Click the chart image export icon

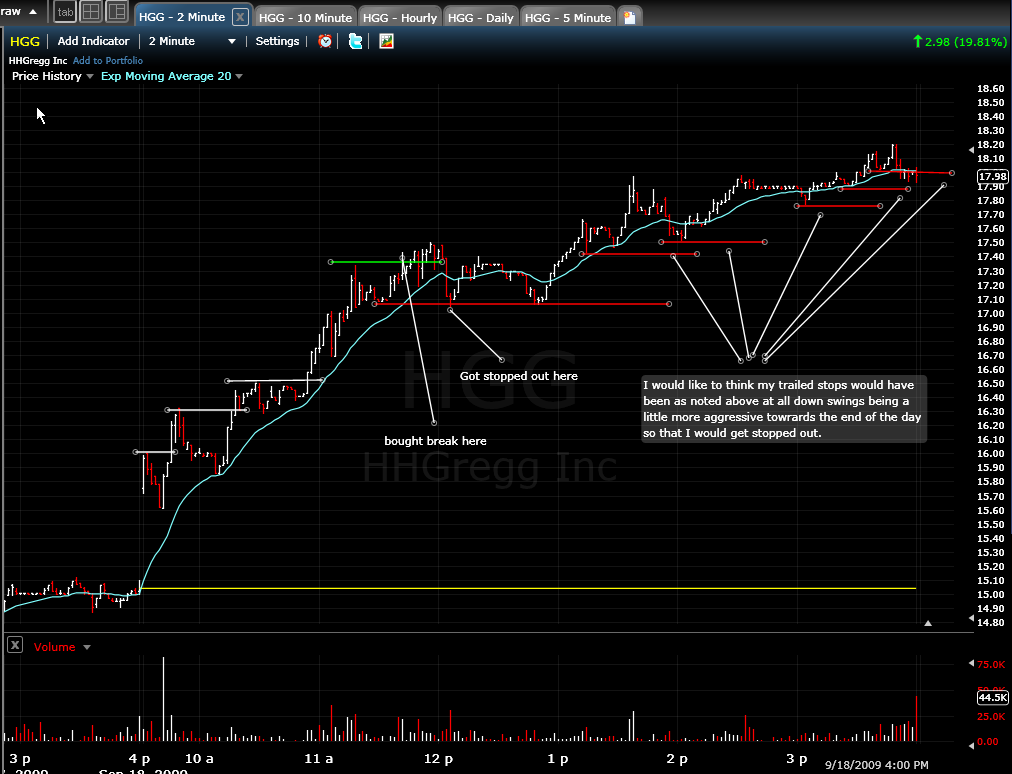(386, 41)
